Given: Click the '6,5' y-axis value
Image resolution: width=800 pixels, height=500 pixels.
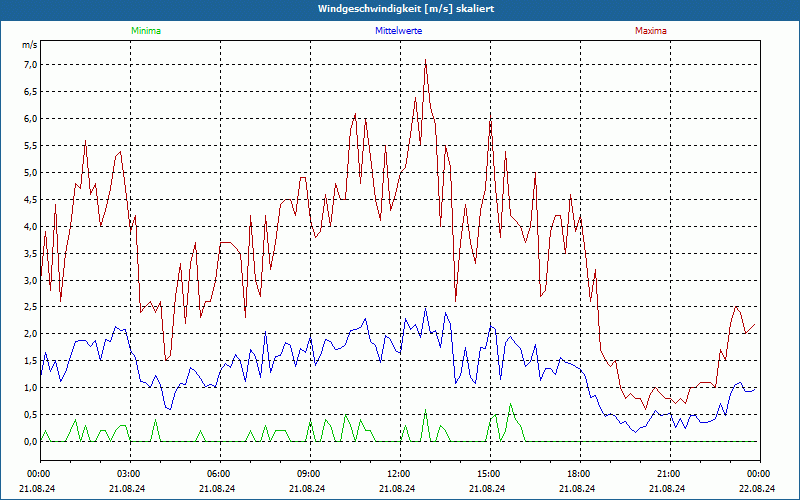Looking at the screenshot, I should click(31, 91).
